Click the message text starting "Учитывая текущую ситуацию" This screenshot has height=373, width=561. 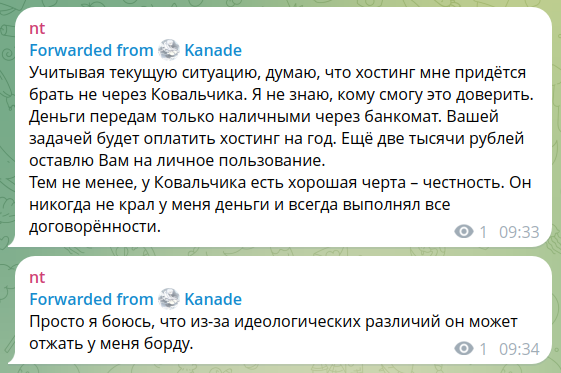coord(281,149)
